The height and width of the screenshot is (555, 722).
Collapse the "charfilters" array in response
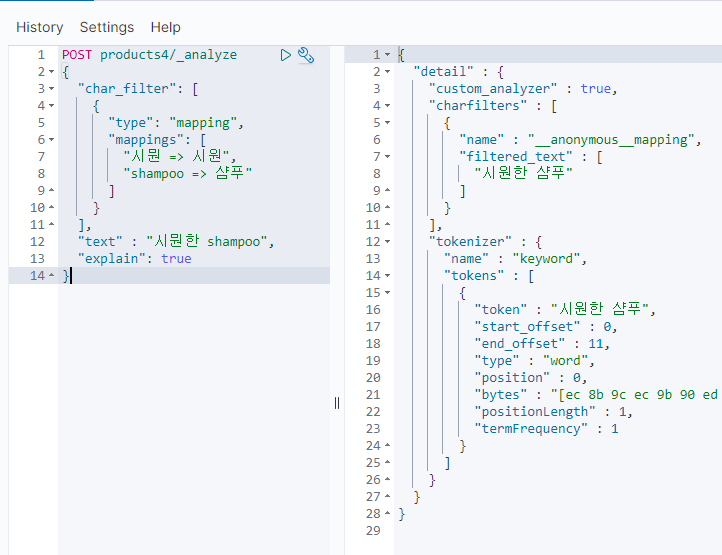(x=387, y=106)
